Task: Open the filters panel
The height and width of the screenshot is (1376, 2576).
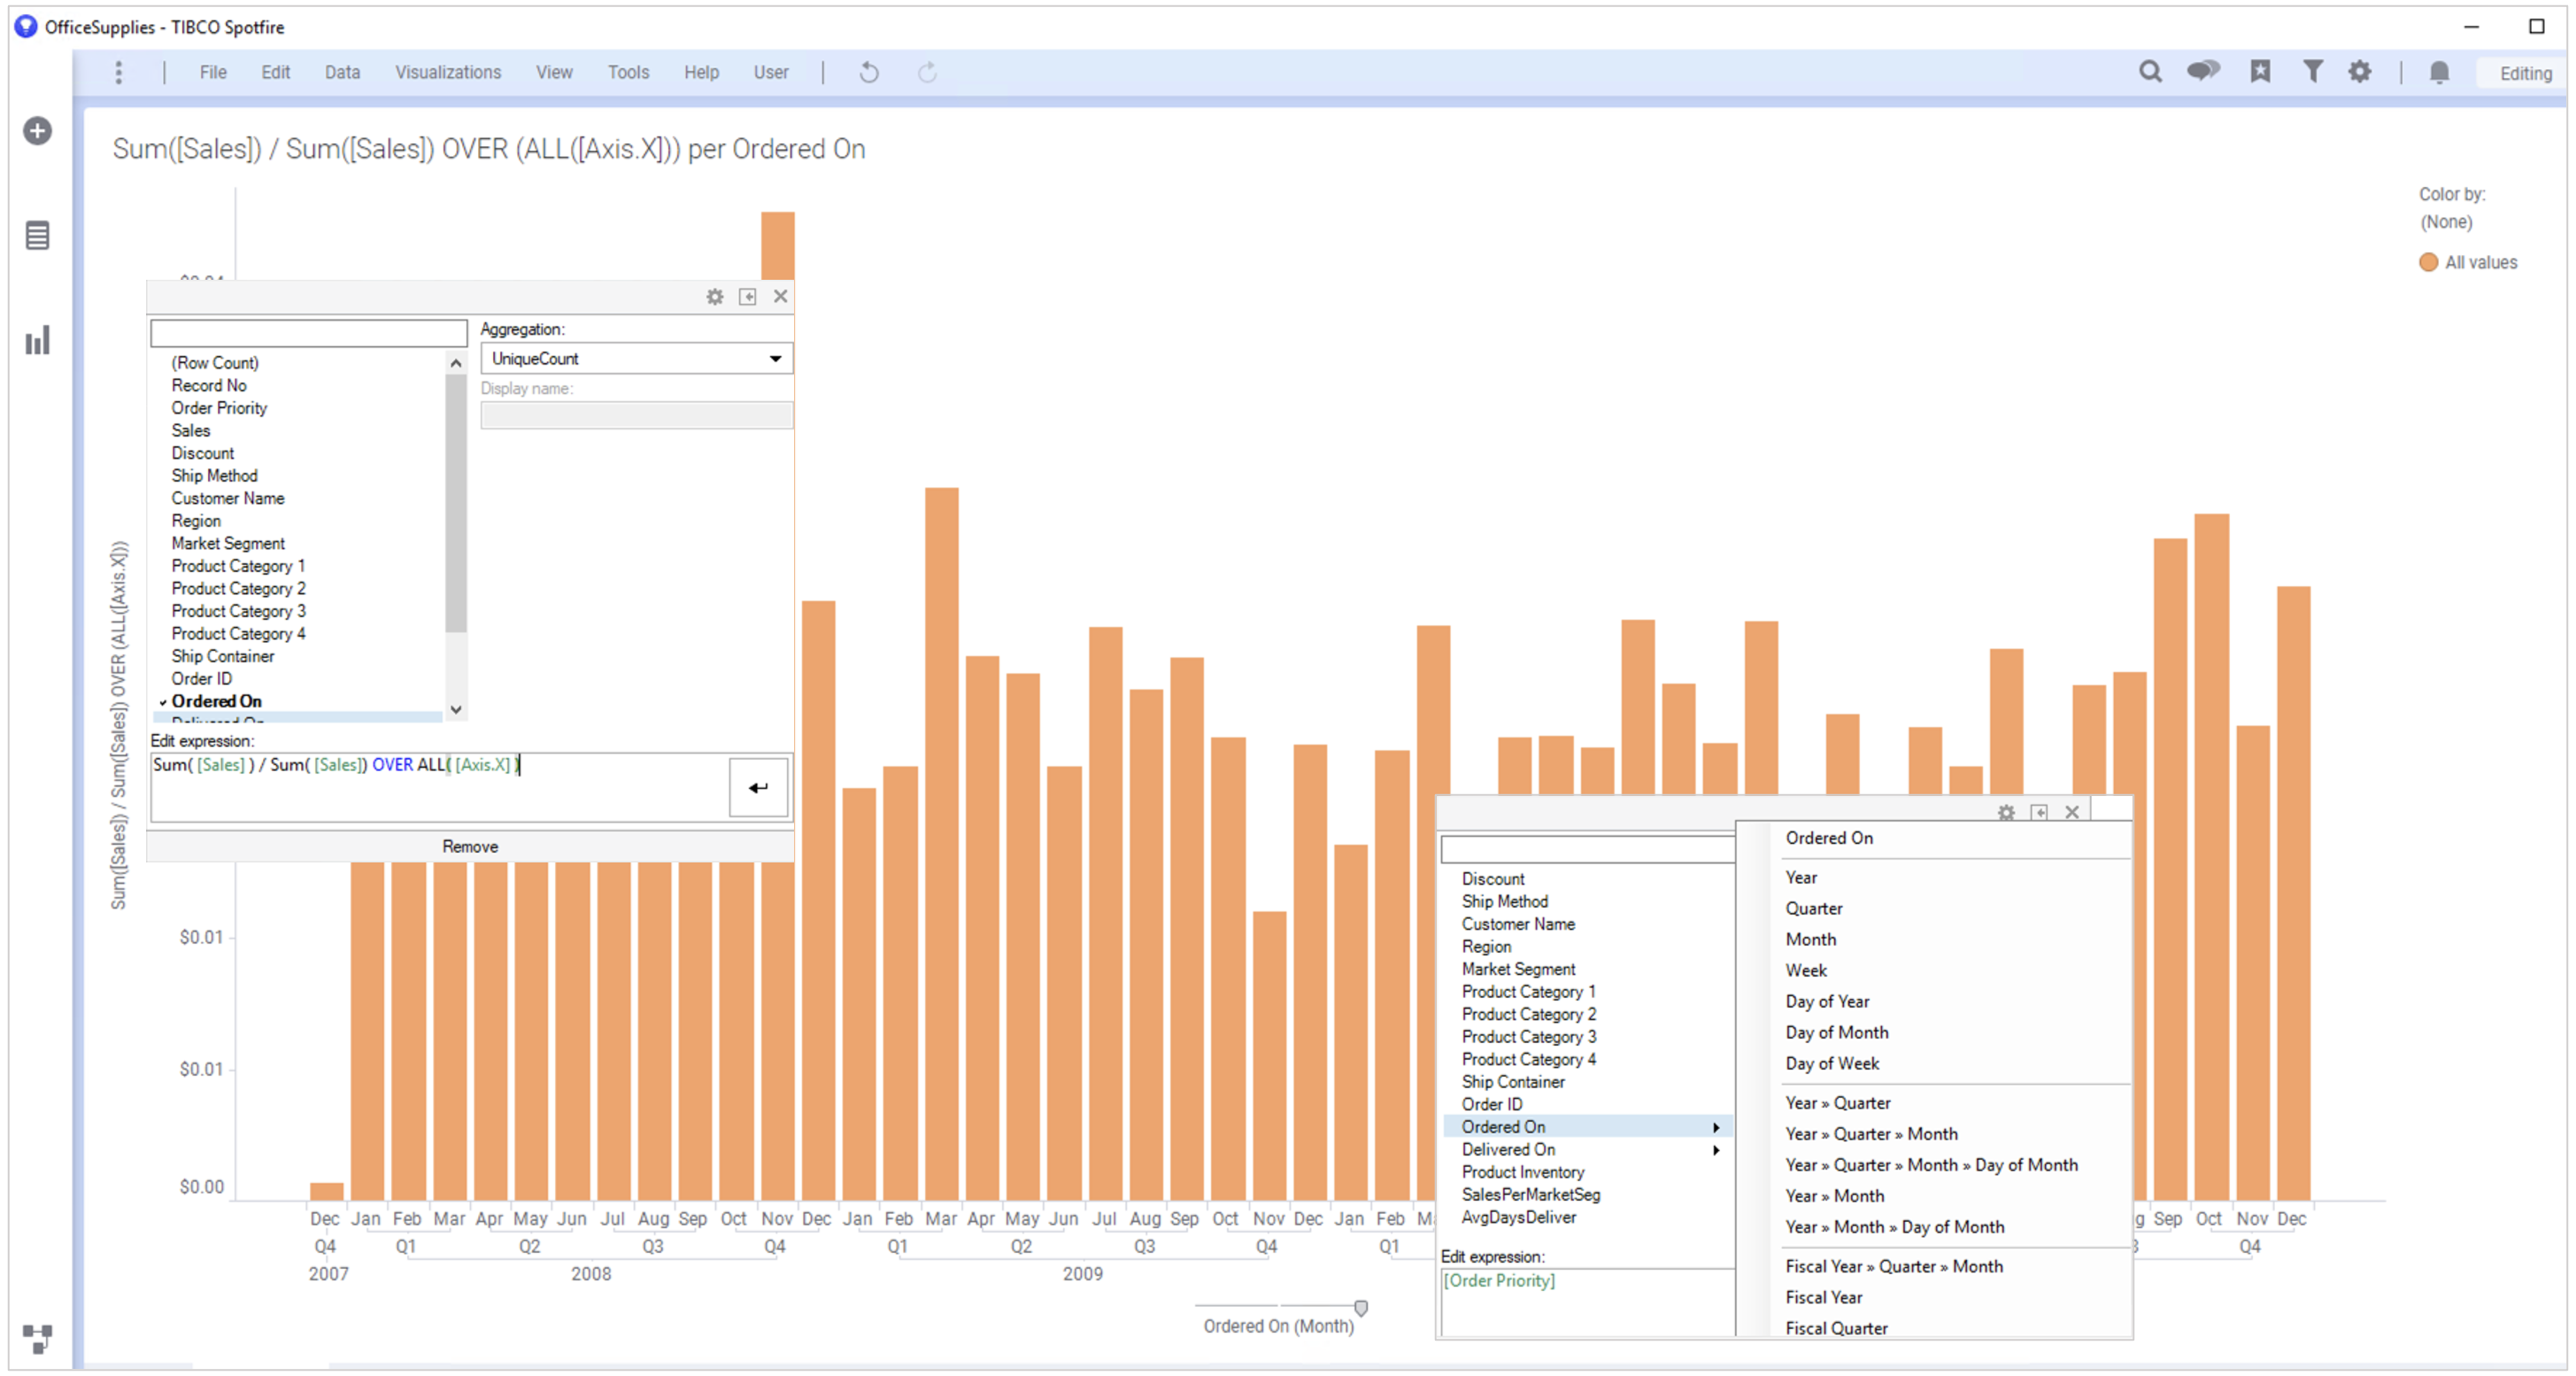Action: click(2313, 71)
